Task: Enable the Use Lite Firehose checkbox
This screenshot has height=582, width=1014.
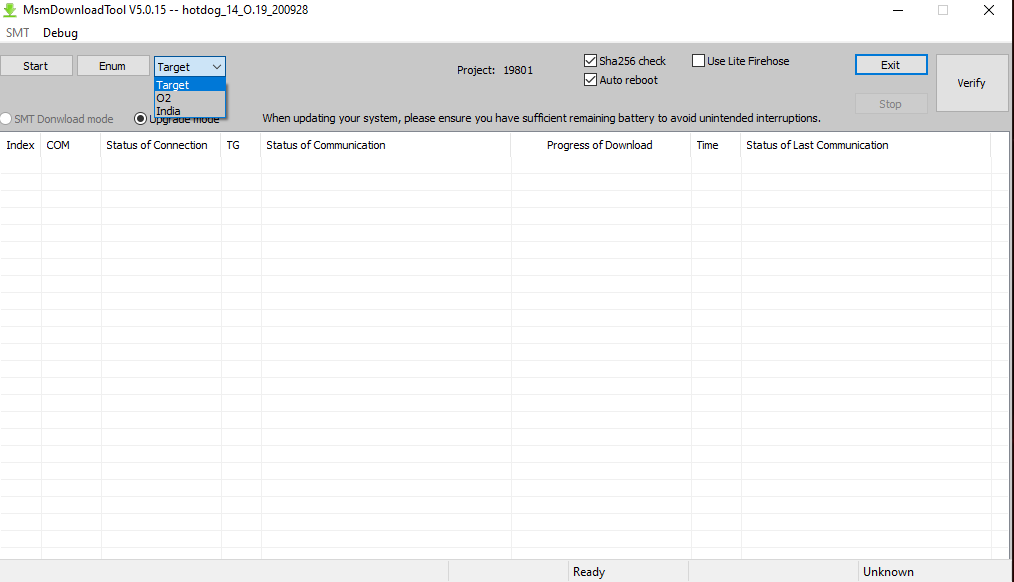Action: pyautogui.click(x=699, y=61)
